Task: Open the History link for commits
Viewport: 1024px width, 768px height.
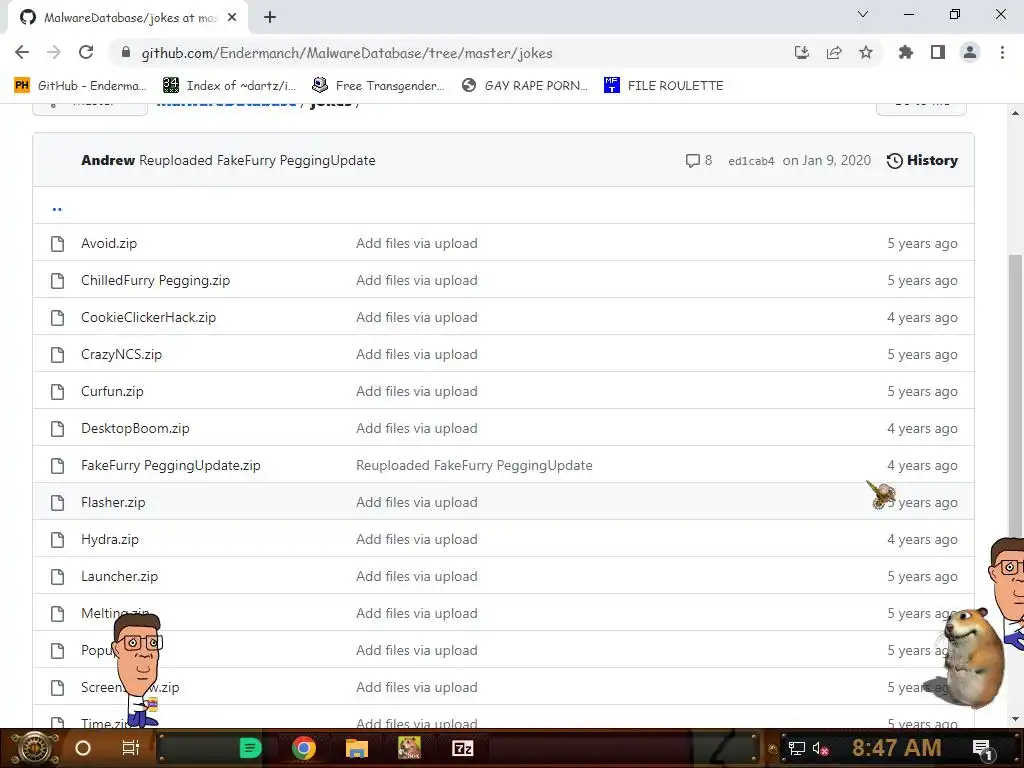Action: pyautogui.click(x=922, y=161)
